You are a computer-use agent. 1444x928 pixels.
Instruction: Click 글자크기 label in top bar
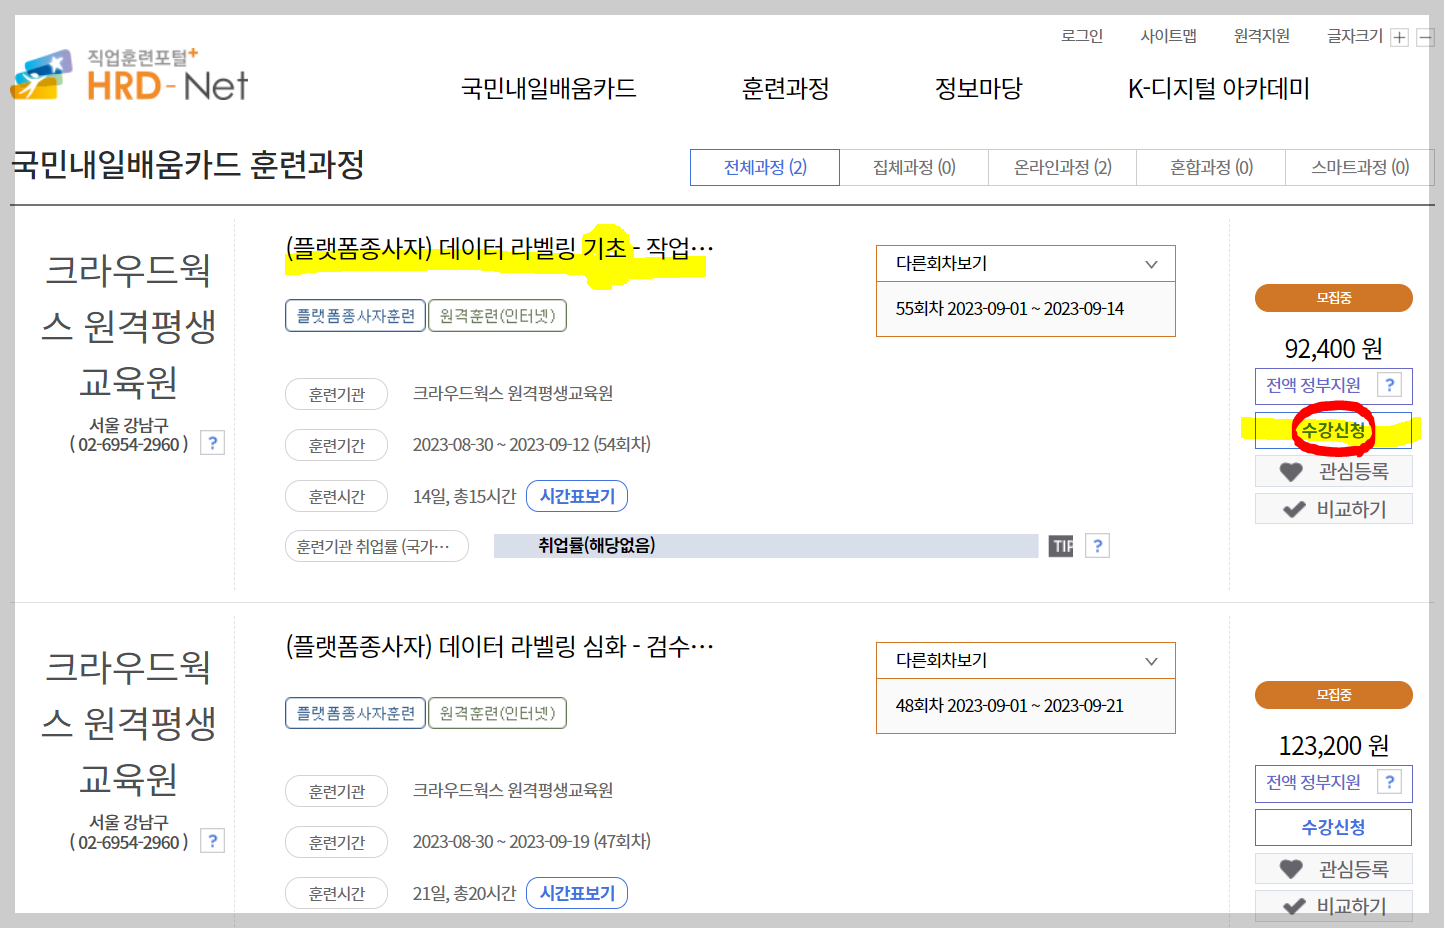(x=1354, y=36)
